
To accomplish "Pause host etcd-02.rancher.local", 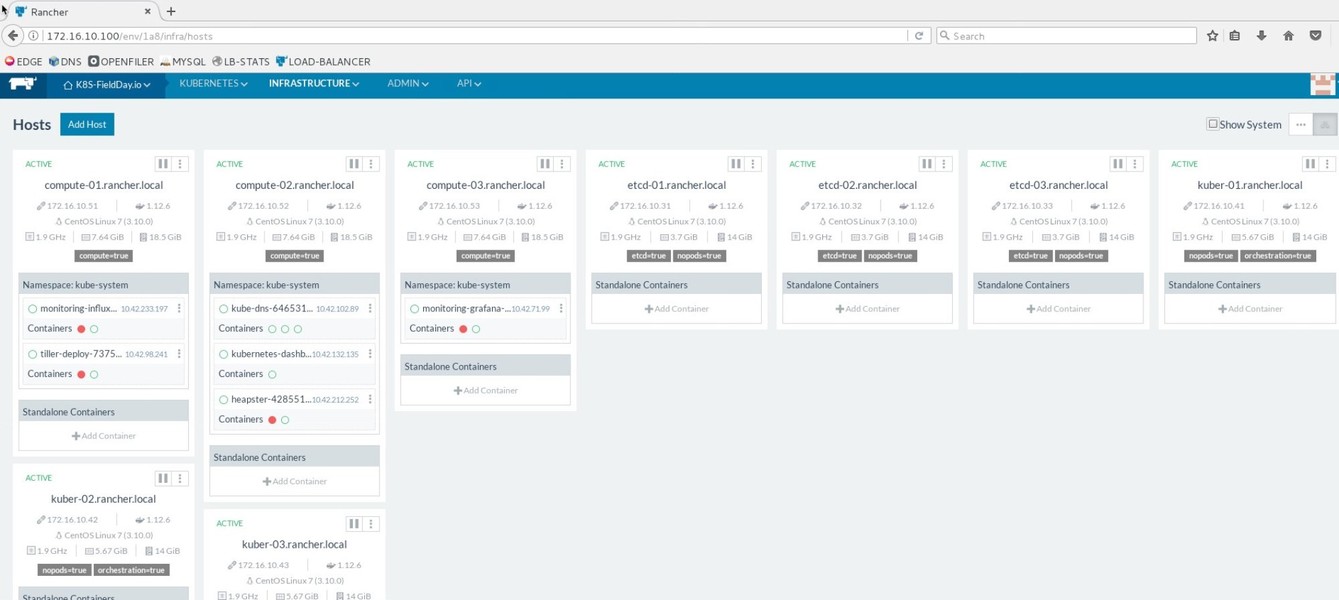I will coord(927,164).
